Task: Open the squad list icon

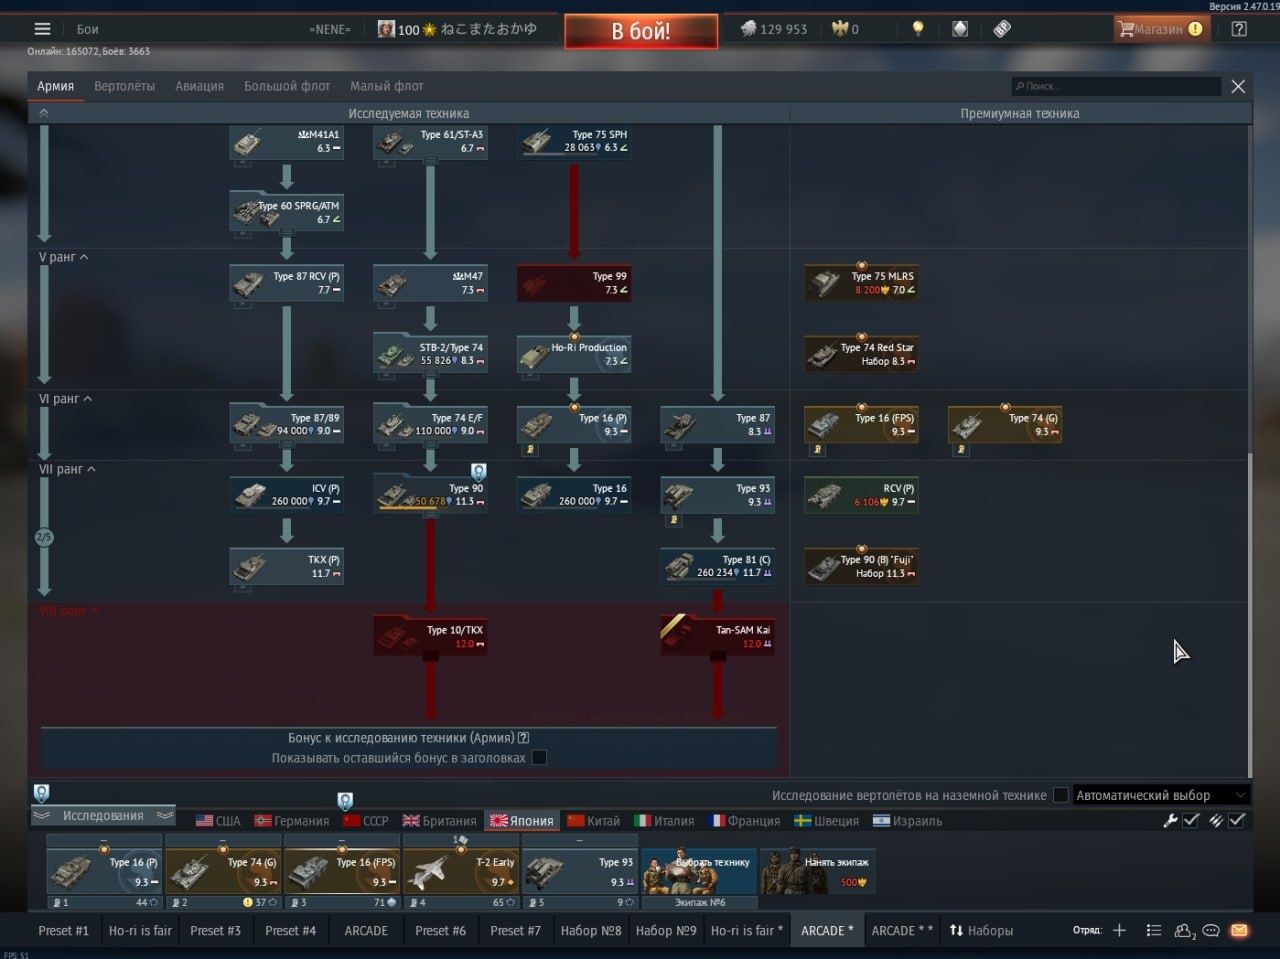Action: (x=1153, y=930)
